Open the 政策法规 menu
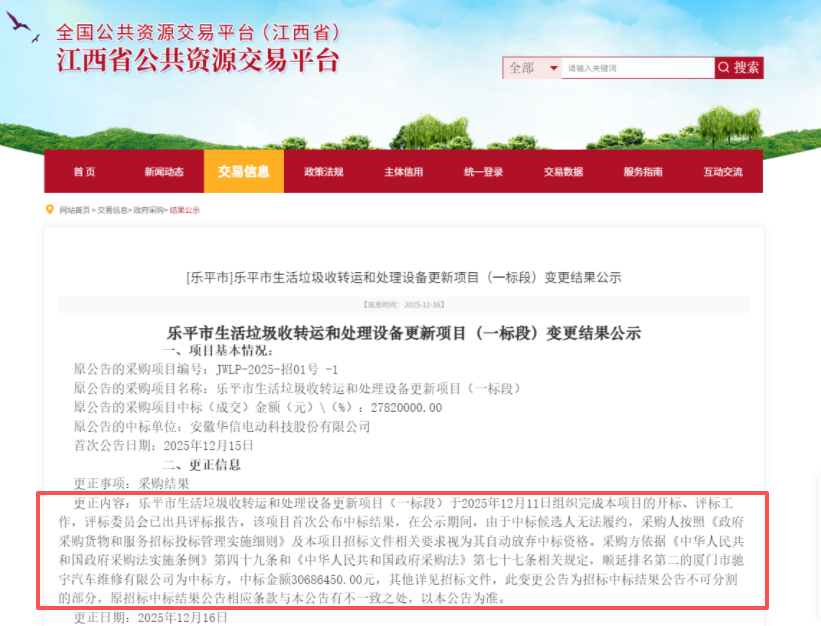This screenshot has height=626, width=821. pos(322,172)
